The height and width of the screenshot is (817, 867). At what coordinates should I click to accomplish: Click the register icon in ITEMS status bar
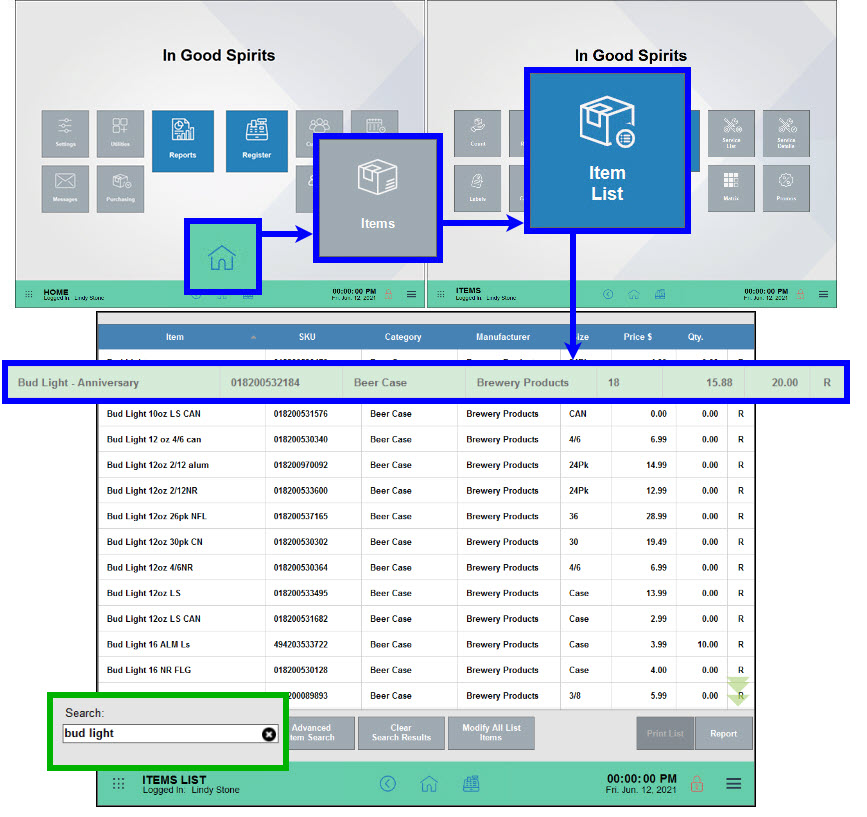pos(660,294)
